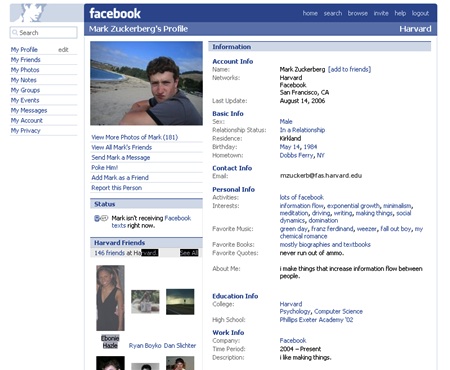
Task: Click the domination interest link
Action: (x=323, y=220)
